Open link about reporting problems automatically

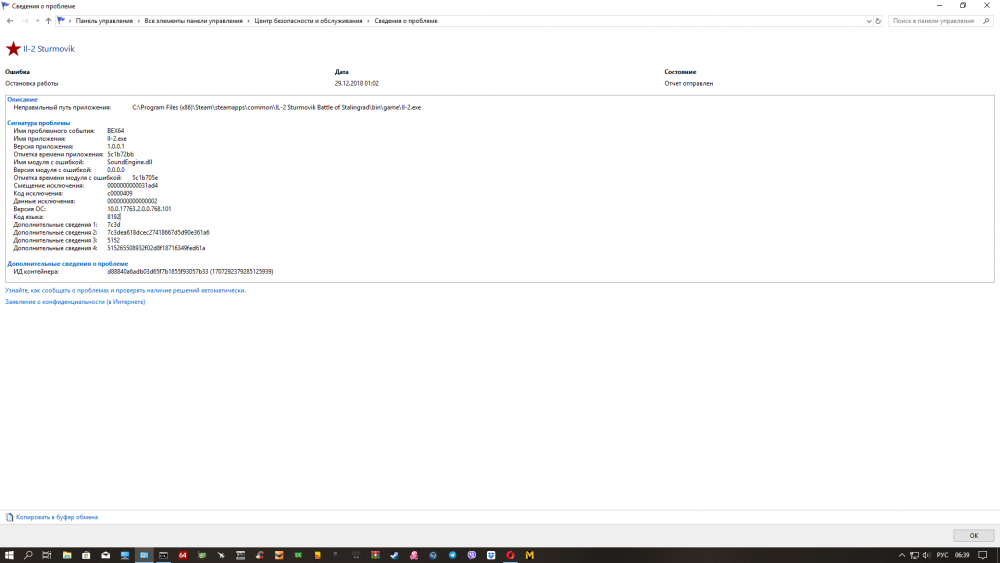click(126, 290)
